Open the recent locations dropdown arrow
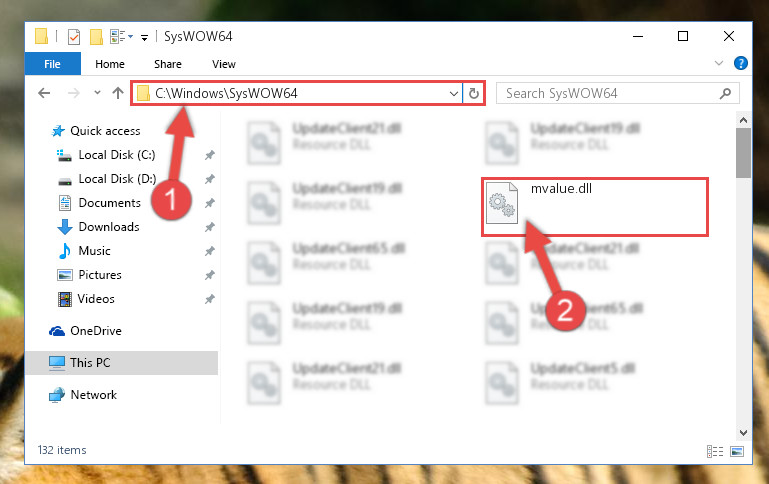This screenshot has width=769, height=484. 97,93
